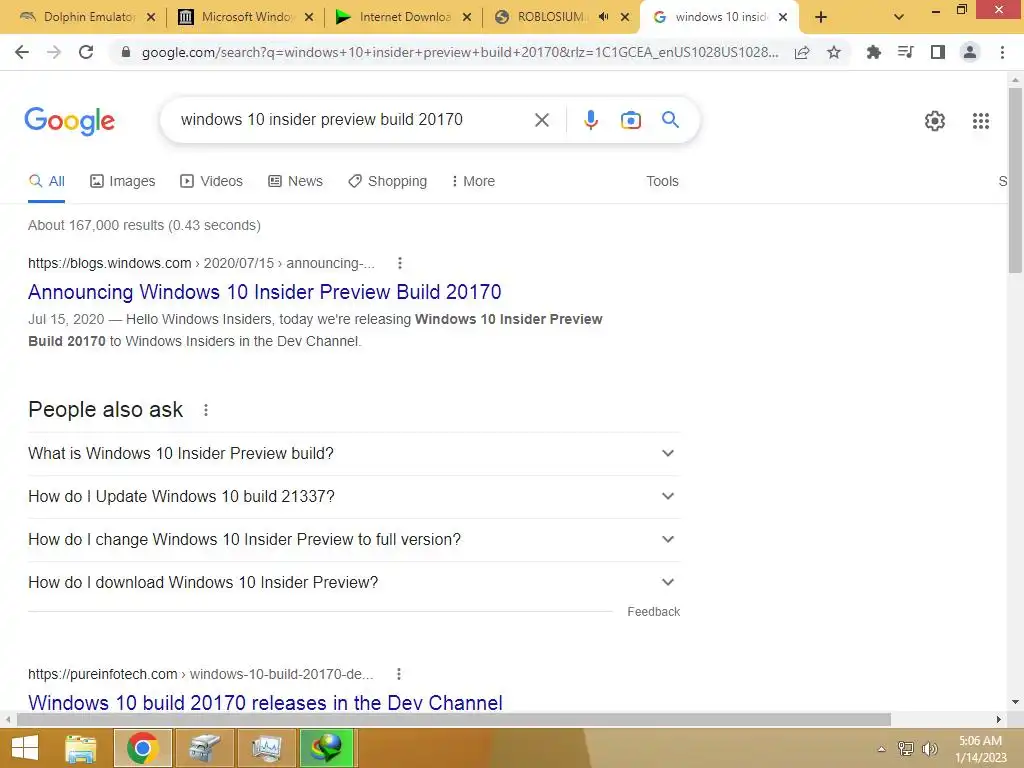Image resolution: width=1024 pixels, height=768 pixels.
Task: Click the forward navigation arrow
Action: [54, 52]
